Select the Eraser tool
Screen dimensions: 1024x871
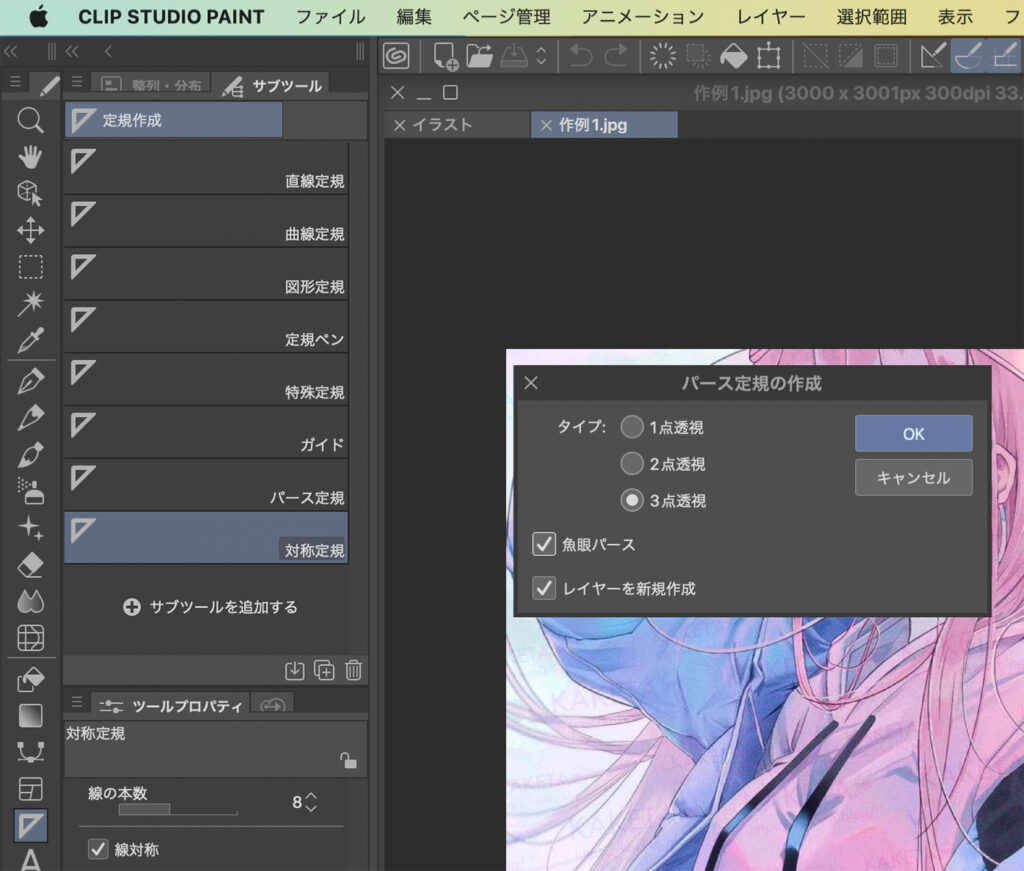click(x=30, y=565)
